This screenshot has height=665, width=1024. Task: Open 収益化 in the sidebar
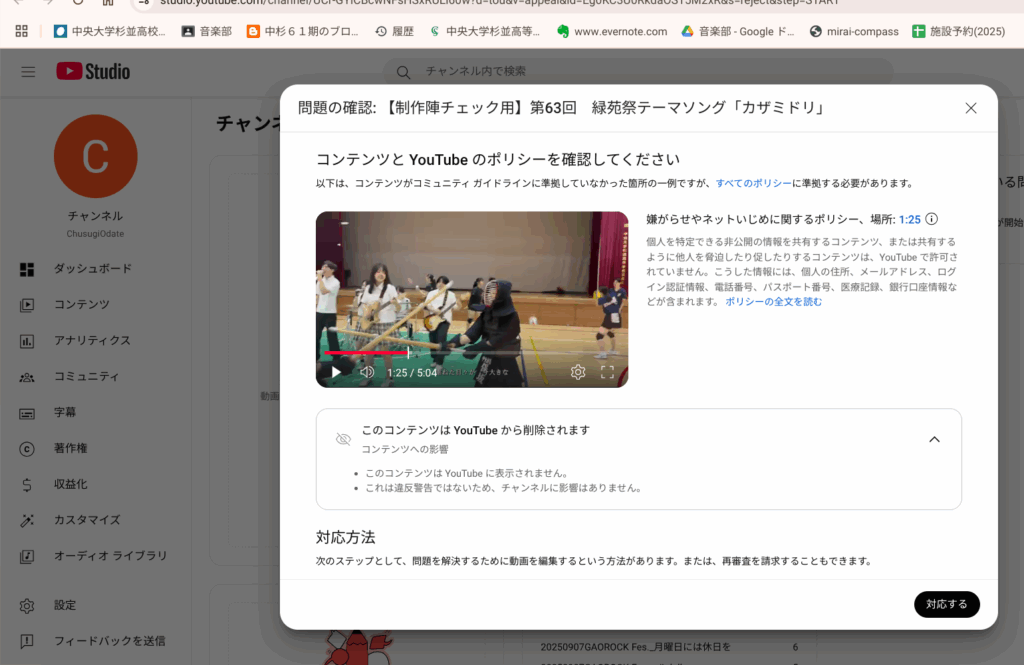tap(70, 484)
